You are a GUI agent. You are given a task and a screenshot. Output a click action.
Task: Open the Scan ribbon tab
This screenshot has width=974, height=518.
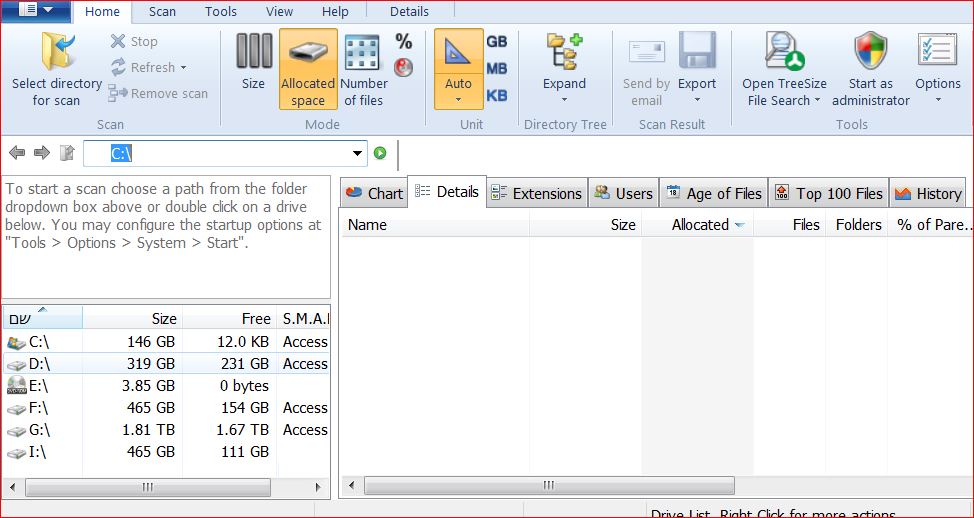coord(164,12)
